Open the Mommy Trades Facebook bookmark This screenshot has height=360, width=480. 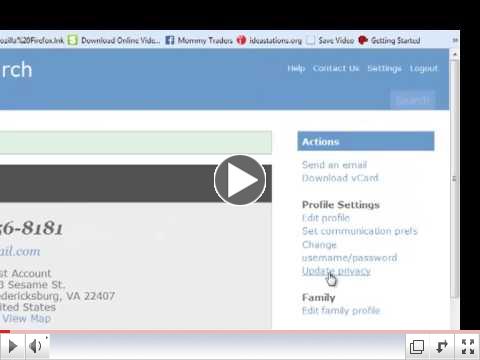pos(199,41)
